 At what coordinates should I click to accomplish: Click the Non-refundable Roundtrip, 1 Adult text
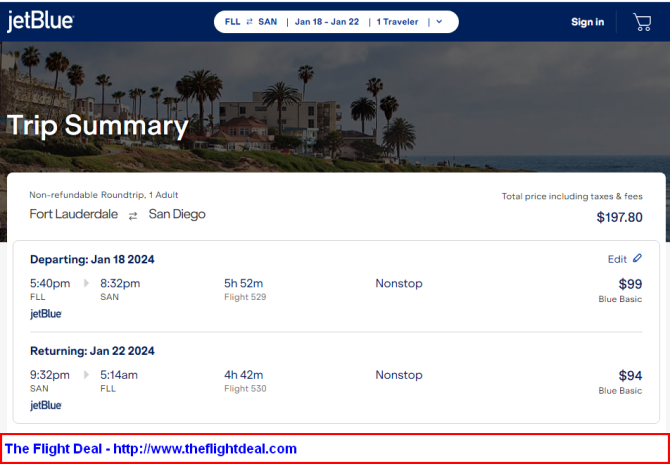(x=104, y=195)
